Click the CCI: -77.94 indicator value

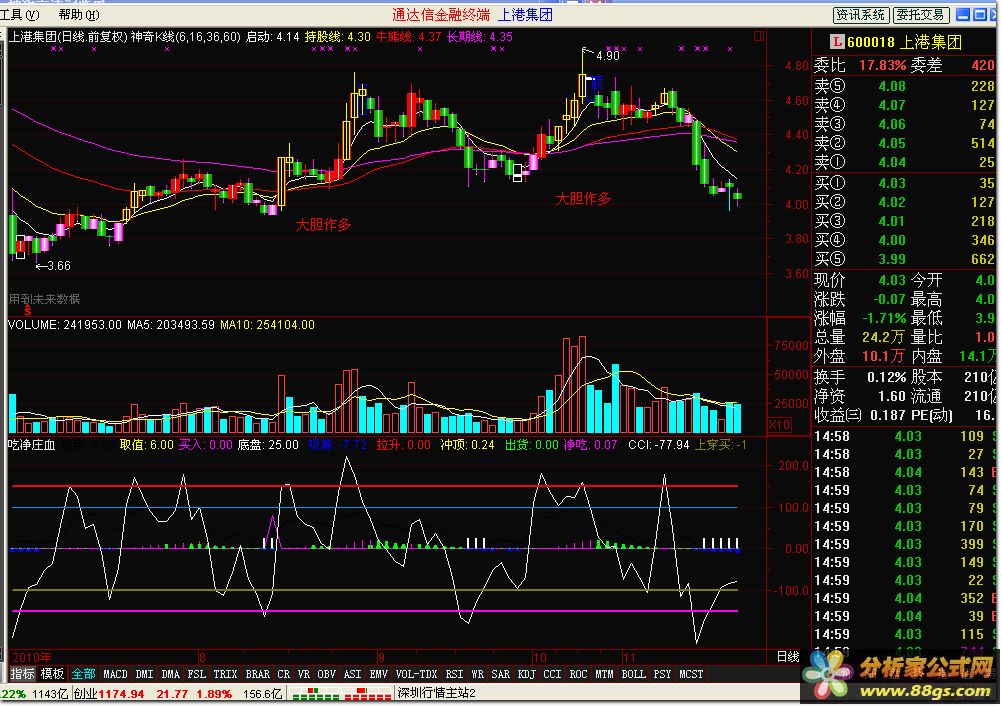pos(659,445)
